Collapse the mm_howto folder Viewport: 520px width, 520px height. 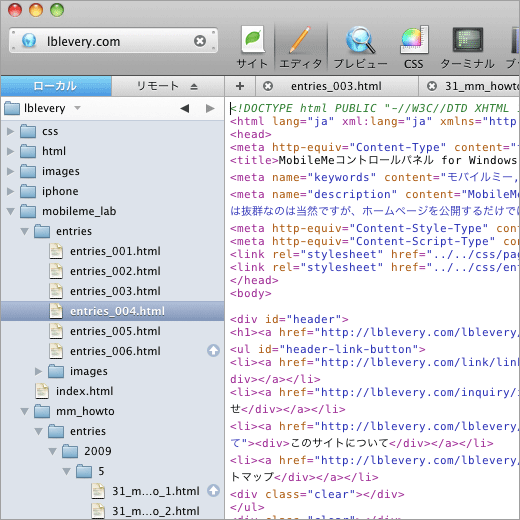pyautogui.click(x=25, y=411)
